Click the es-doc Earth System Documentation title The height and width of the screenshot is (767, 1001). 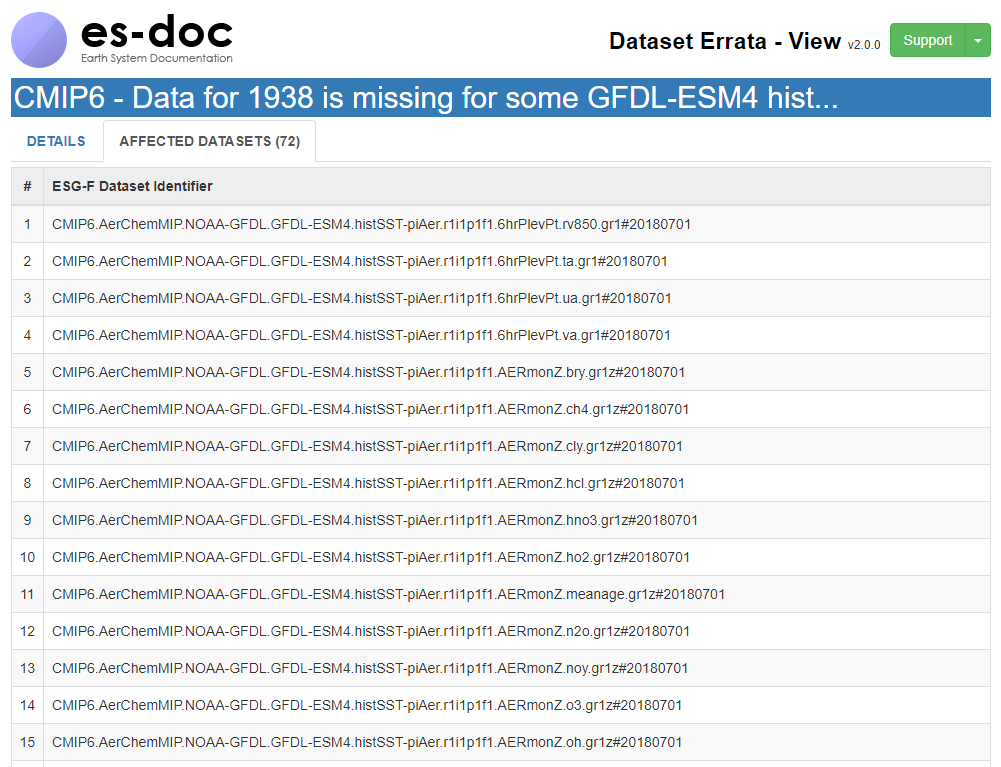pos(156,39)
